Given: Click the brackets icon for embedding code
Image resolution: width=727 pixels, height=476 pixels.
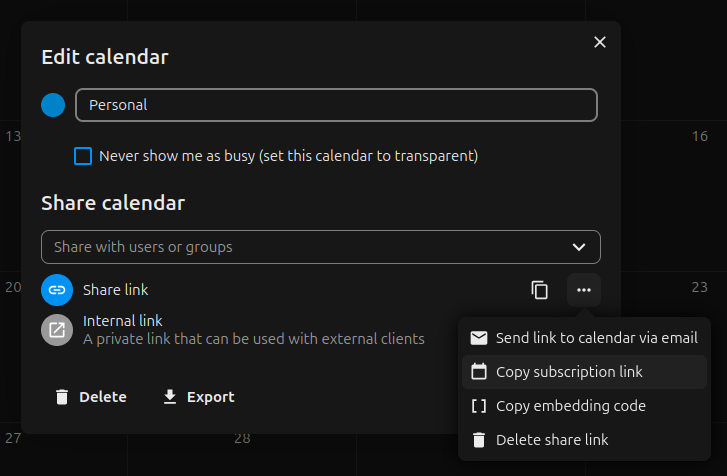Looking at the screenshot, I should click(479, 406).
